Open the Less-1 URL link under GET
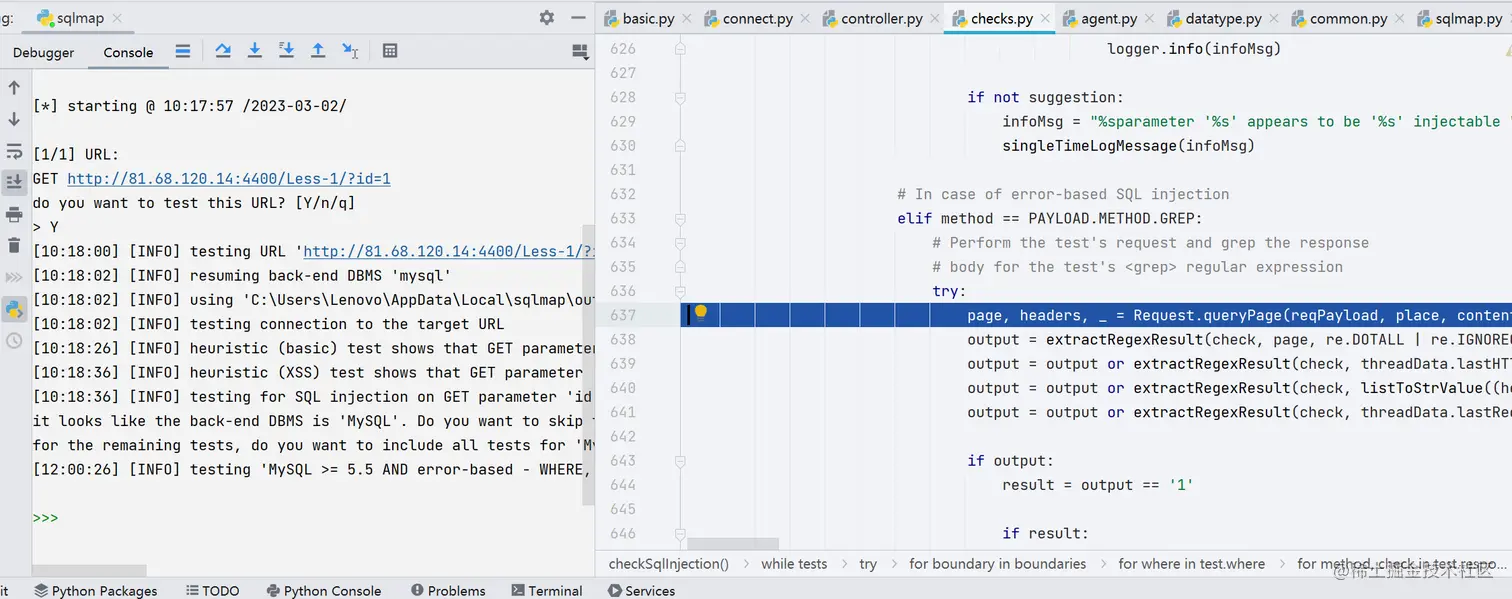The width and height of the screenshot is (1512, 599). click(x=229, y=179)
